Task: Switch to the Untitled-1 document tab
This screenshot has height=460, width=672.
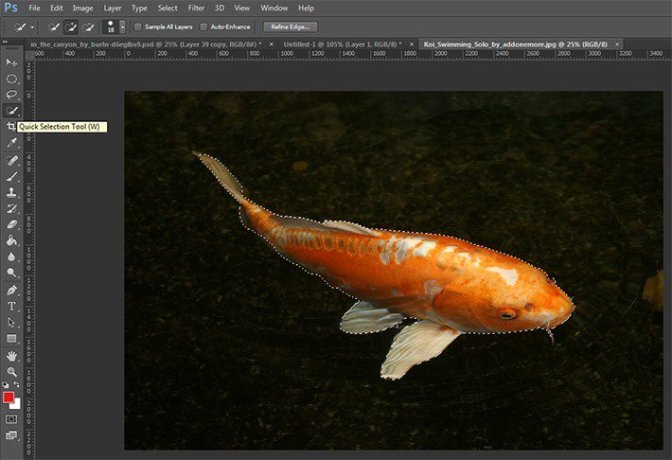Action: [x=342, y=44]
